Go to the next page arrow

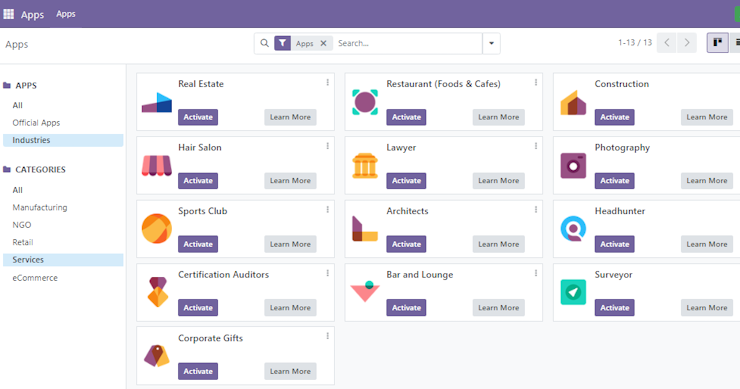click(x=687, y=43)
